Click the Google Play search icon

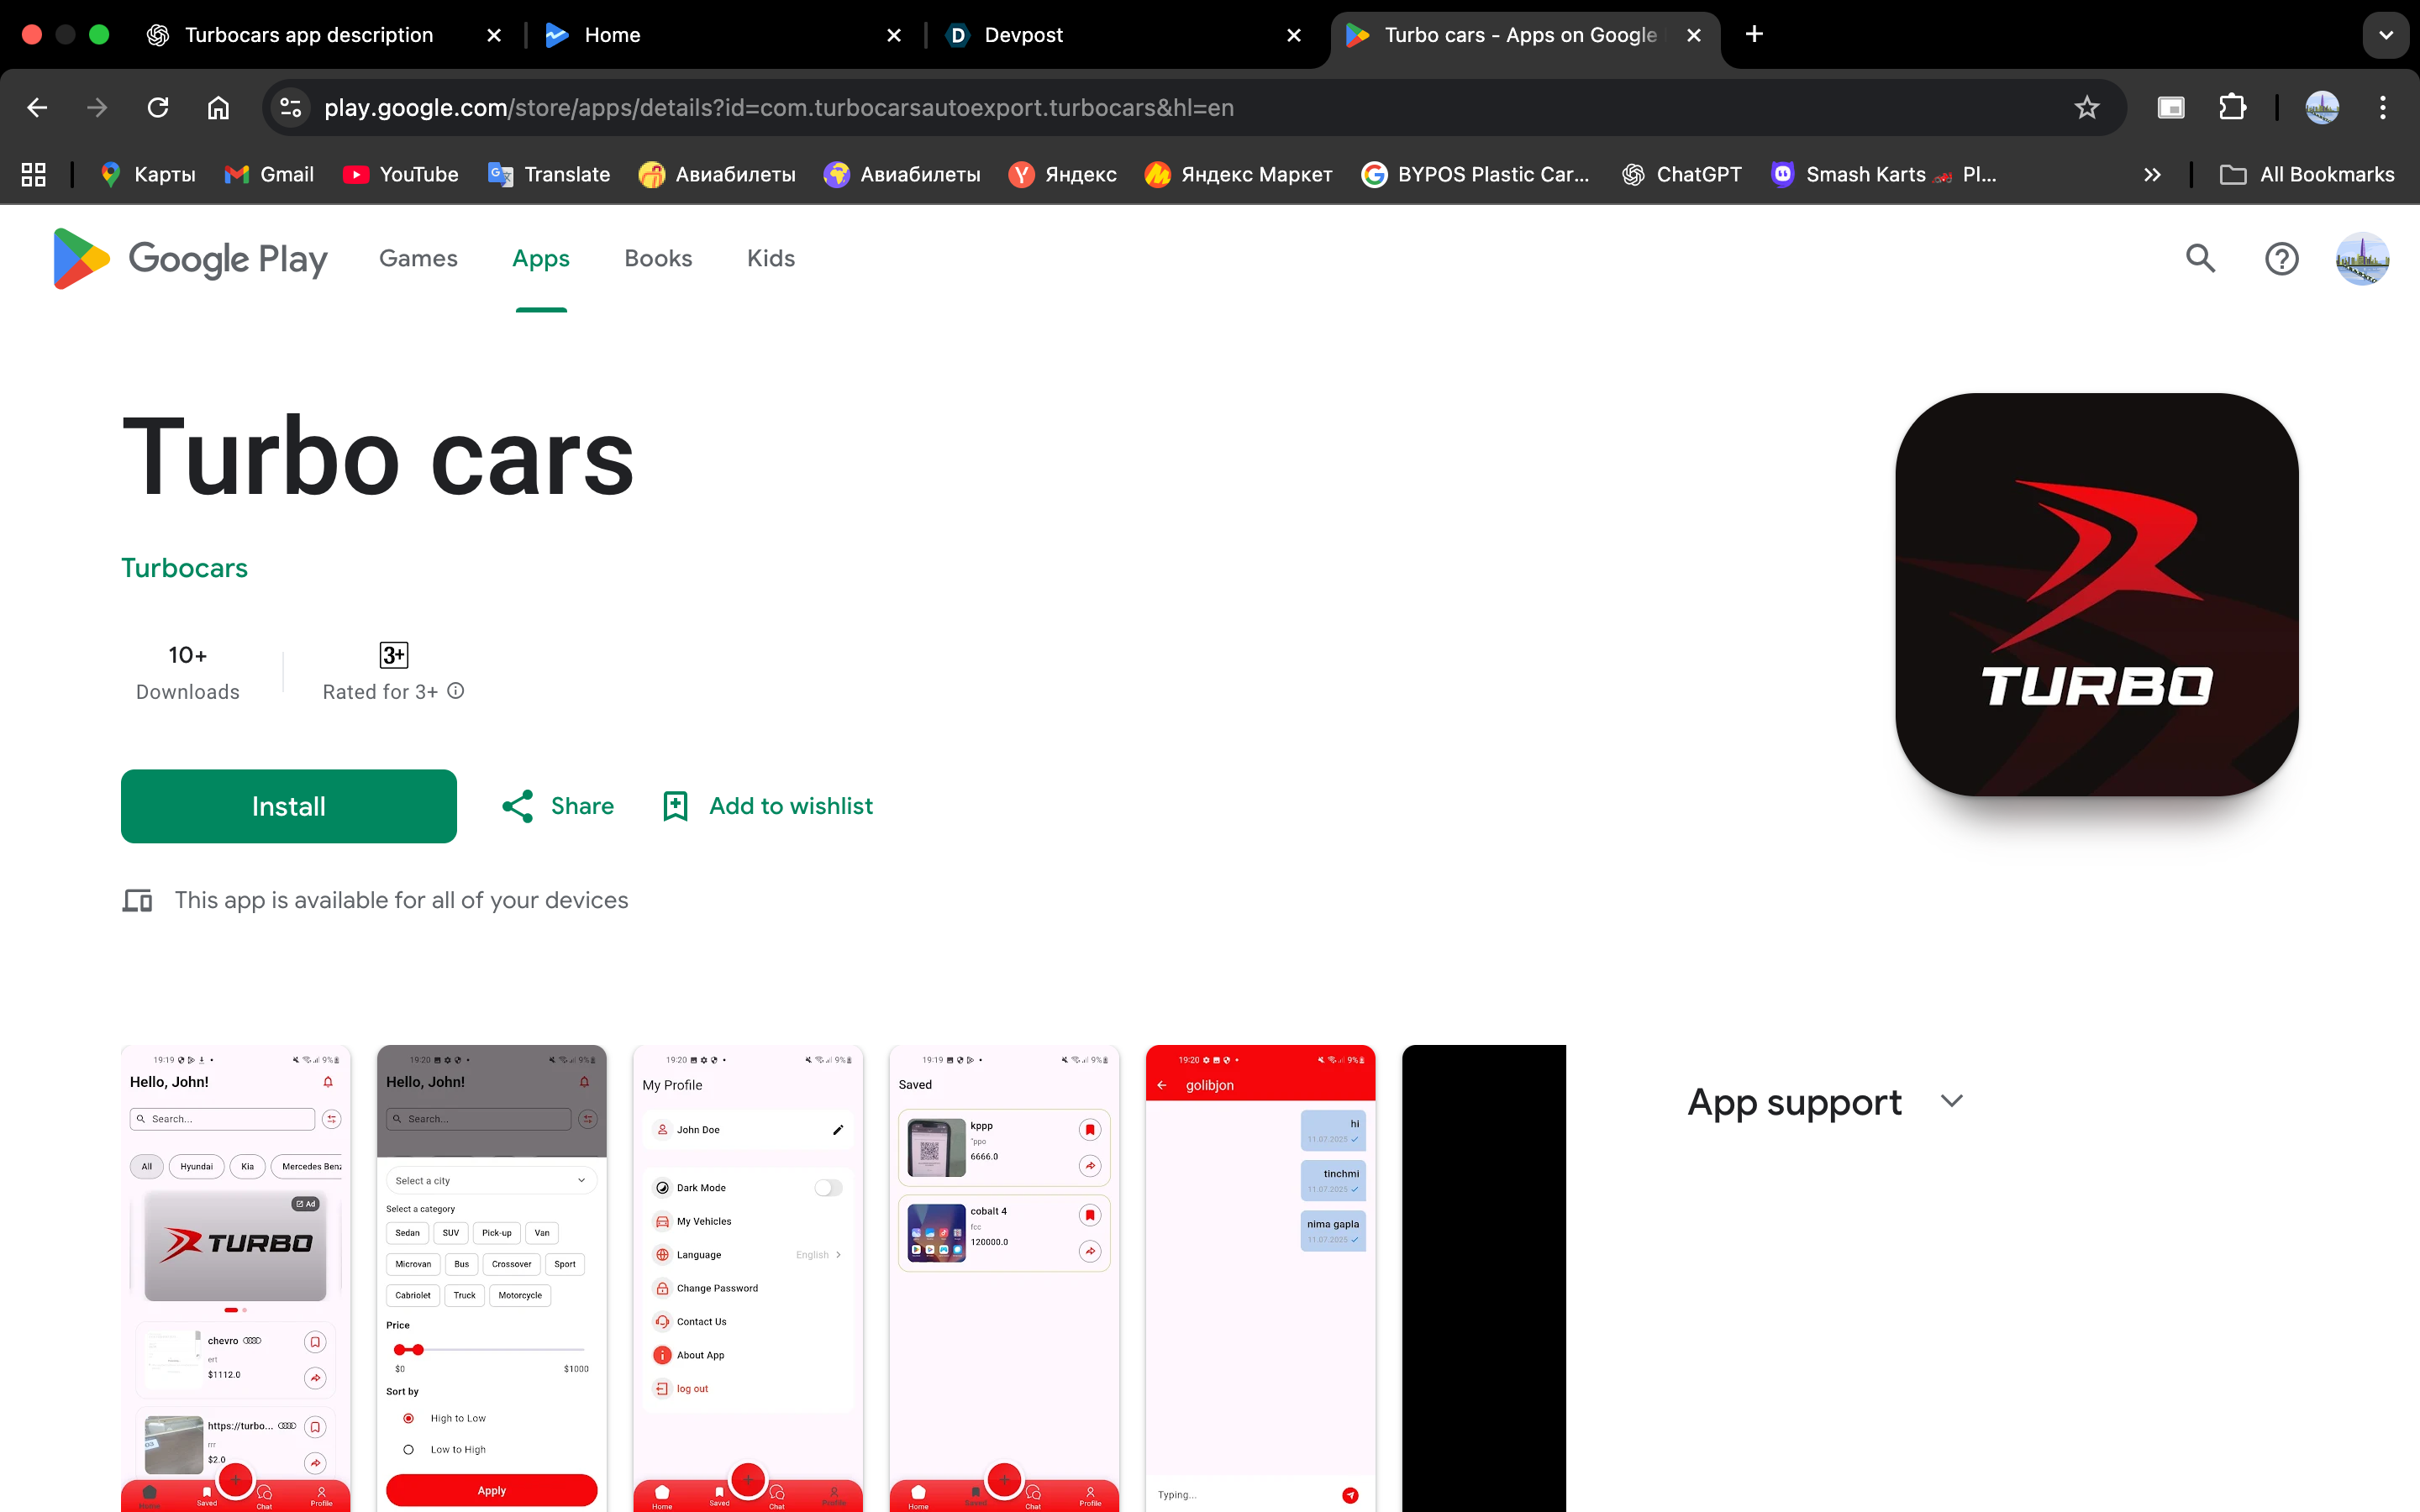pyautogui.click(x=2200, y=259)
